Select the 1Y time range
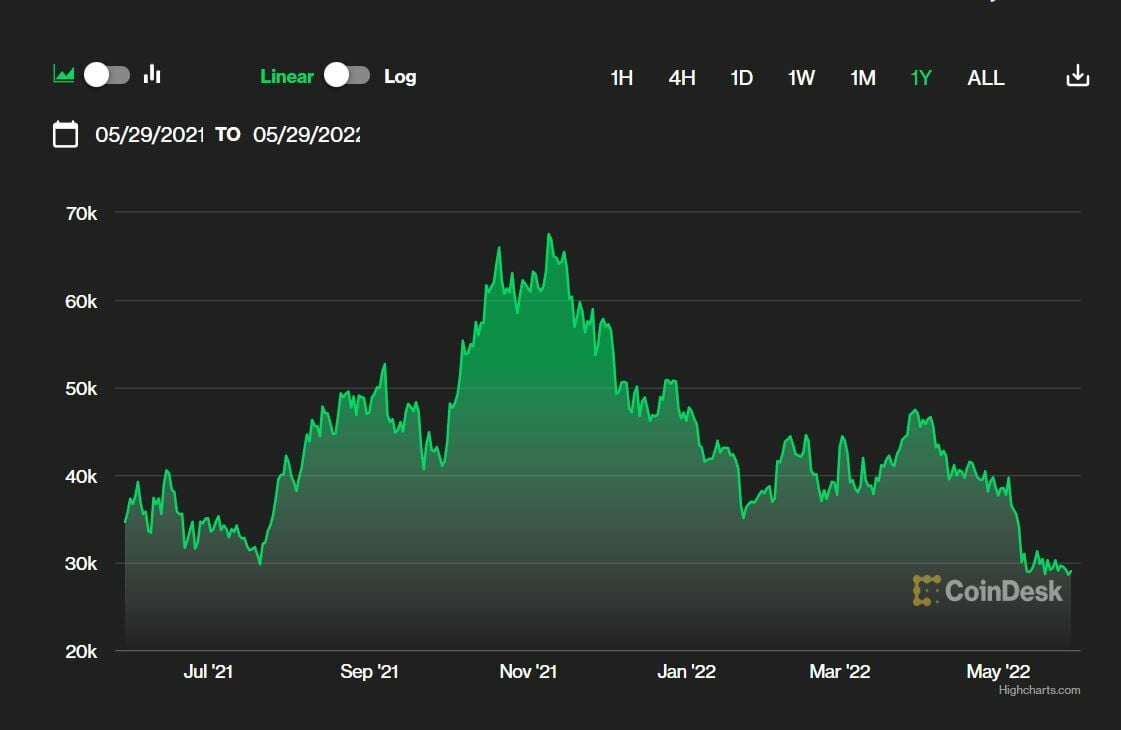This screenshot has height=730, width=1121. coord(921,78)
